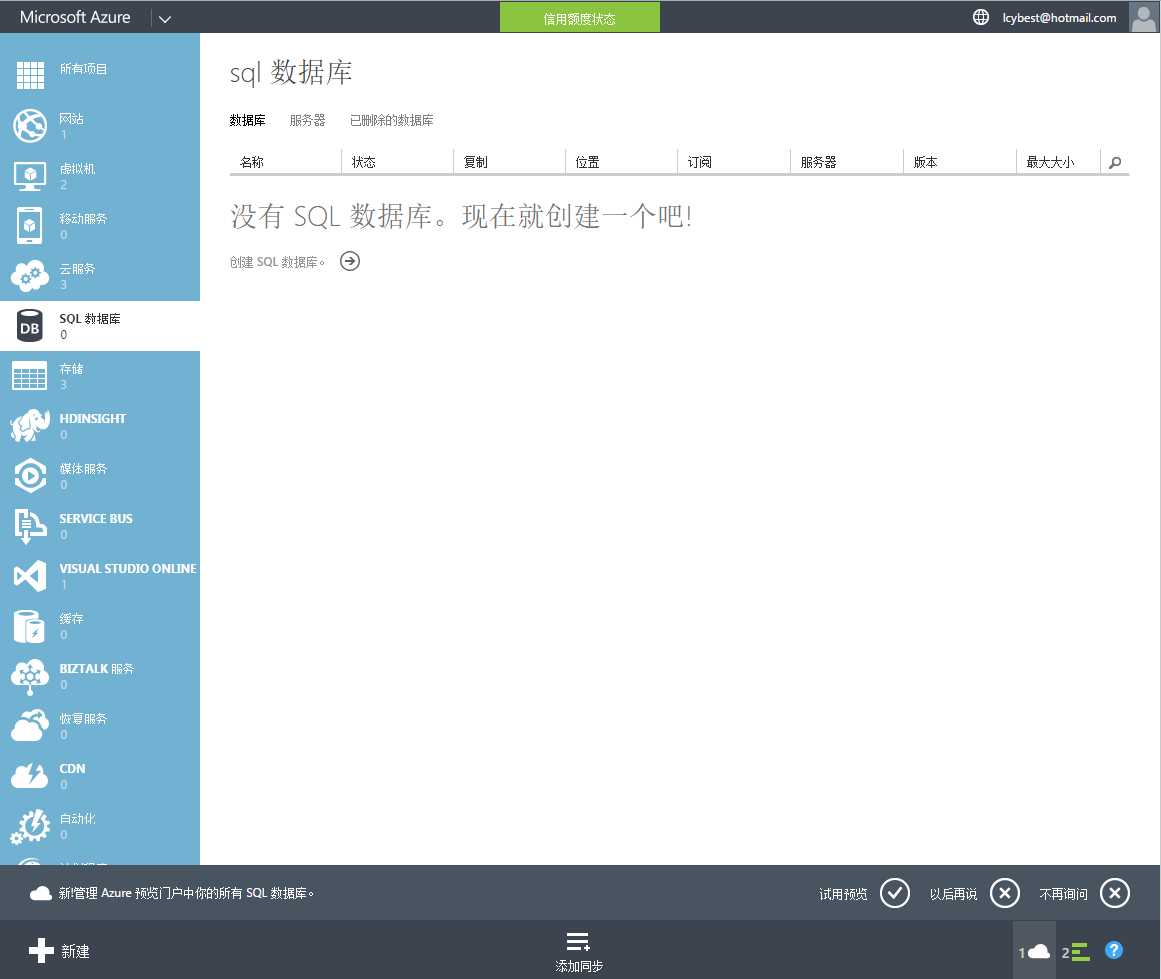This screenshot has width=1161, height=979.
Task: Click the X icon for 以后再说
Action: click(x=1005, y=893)
